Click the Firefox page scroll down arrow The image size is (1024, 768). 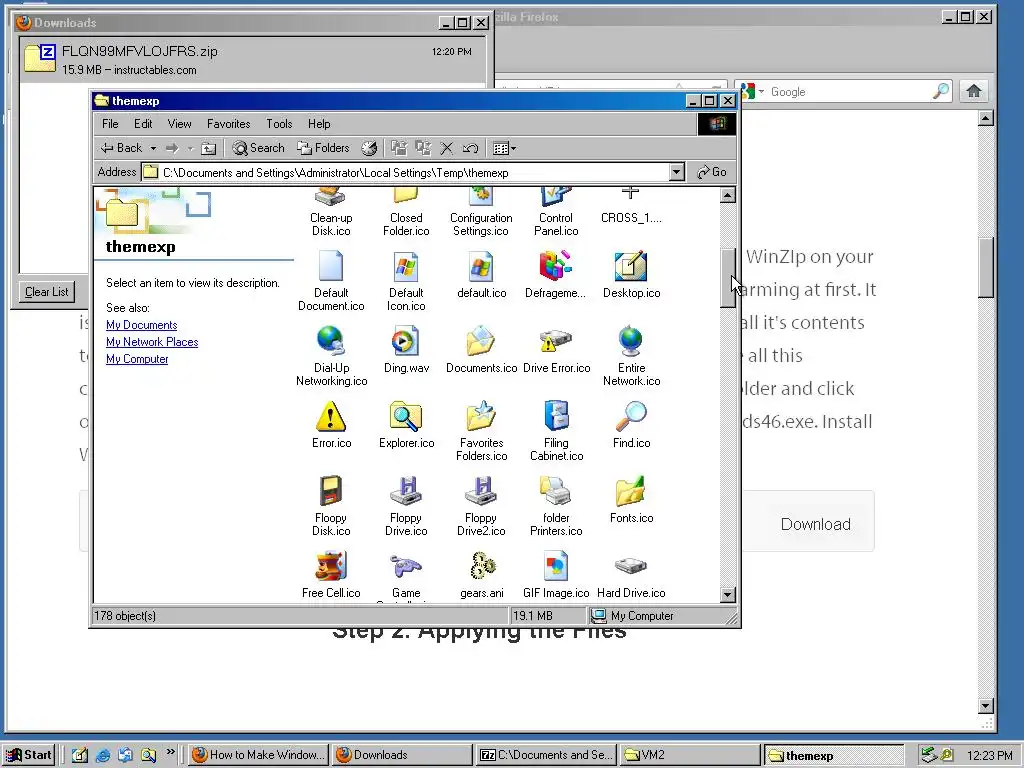point(987,706)
